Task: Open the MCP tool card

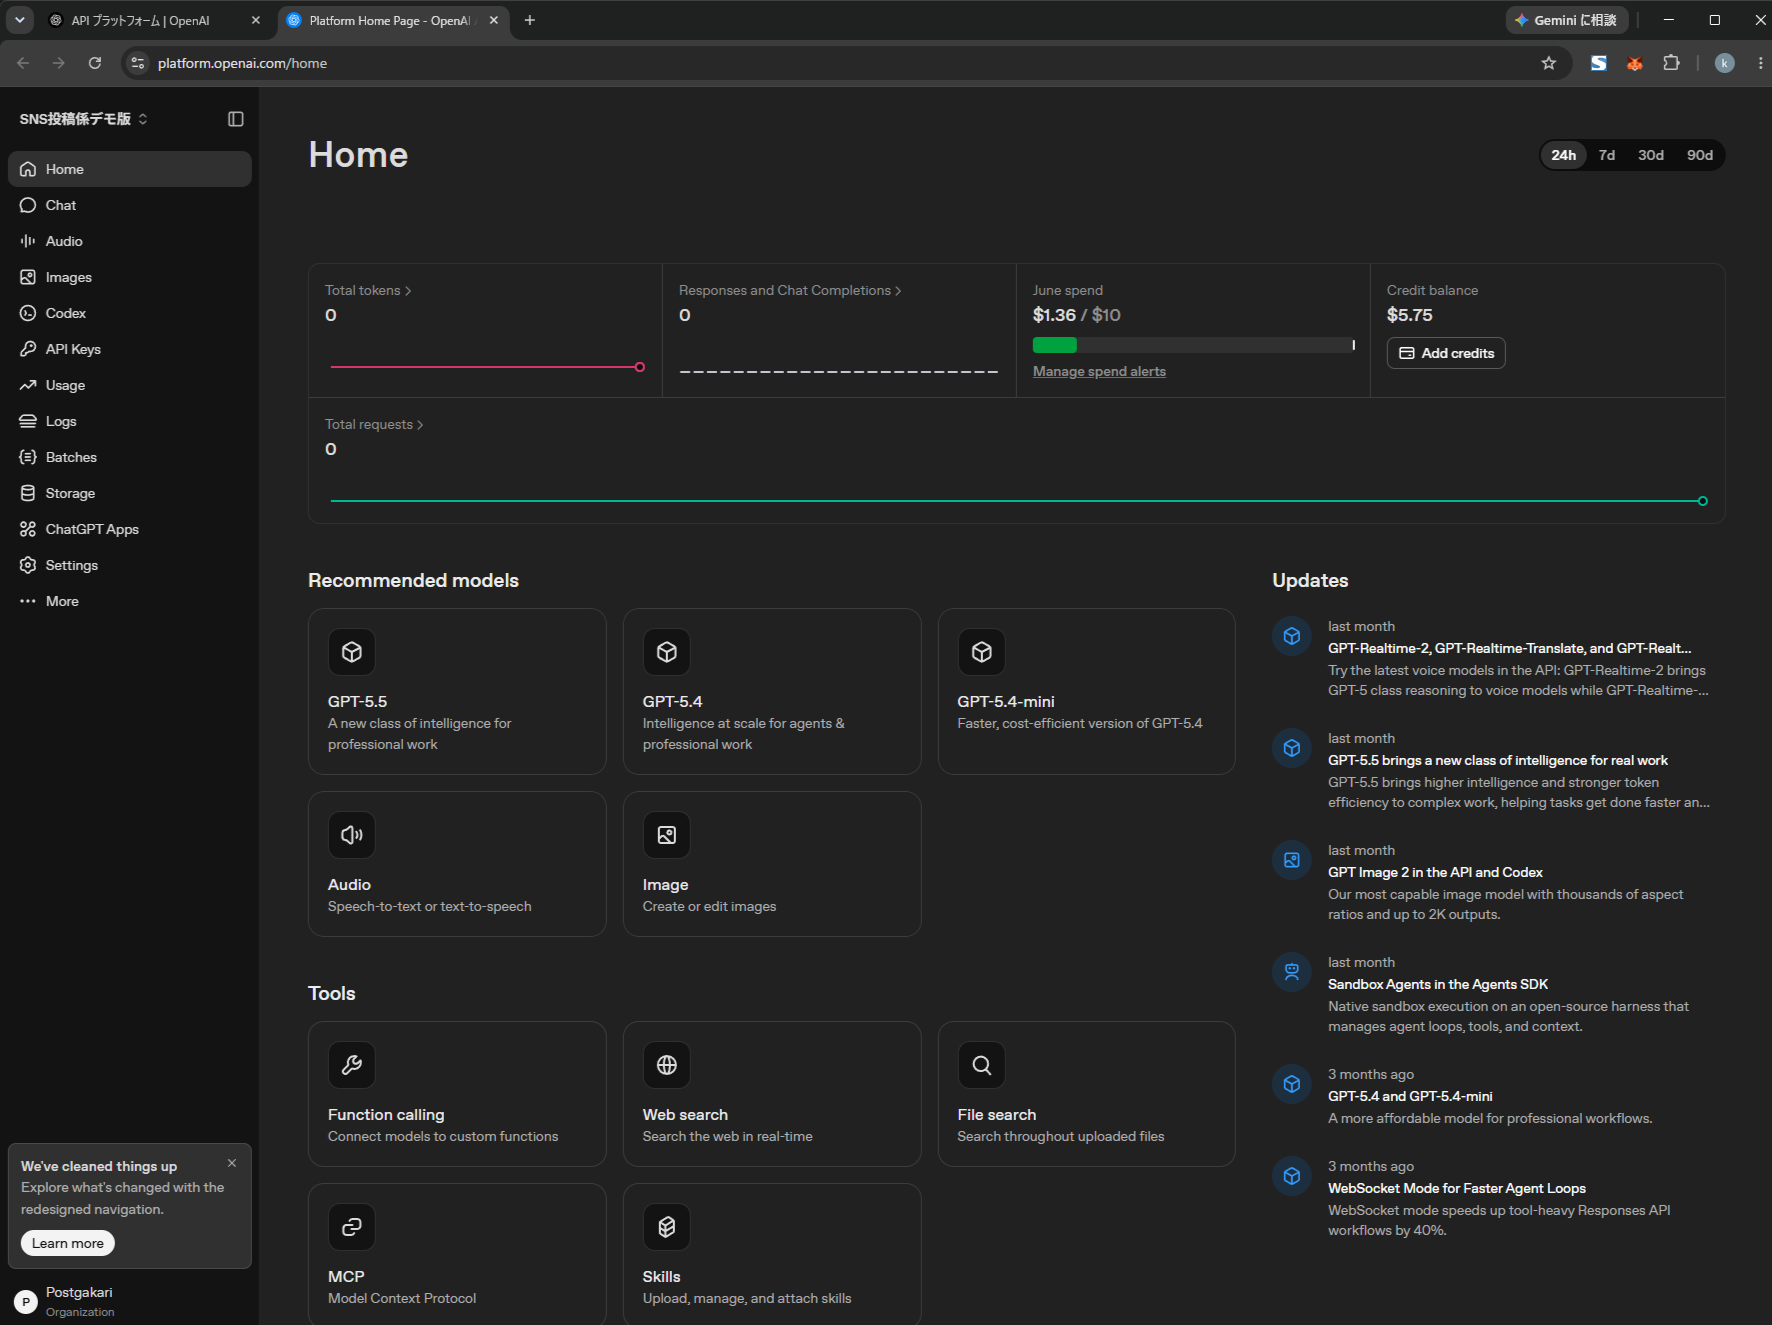Action: (457, 1255)
